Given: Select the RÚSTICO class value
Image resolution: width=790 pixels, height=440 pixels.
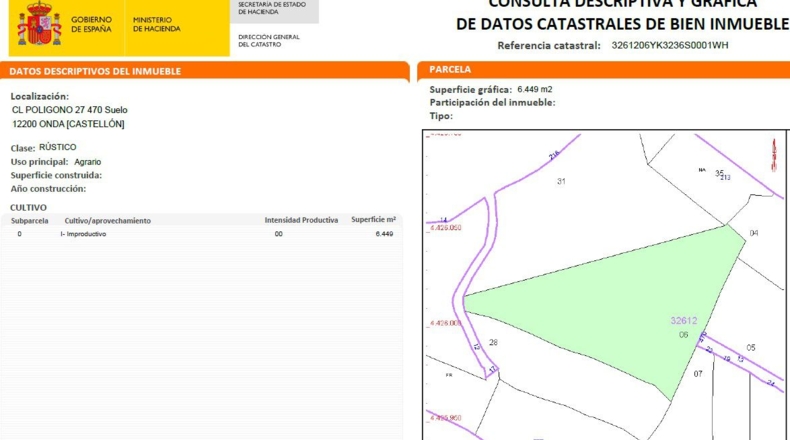Looking at the screenshot, I should tap(58, 147).
